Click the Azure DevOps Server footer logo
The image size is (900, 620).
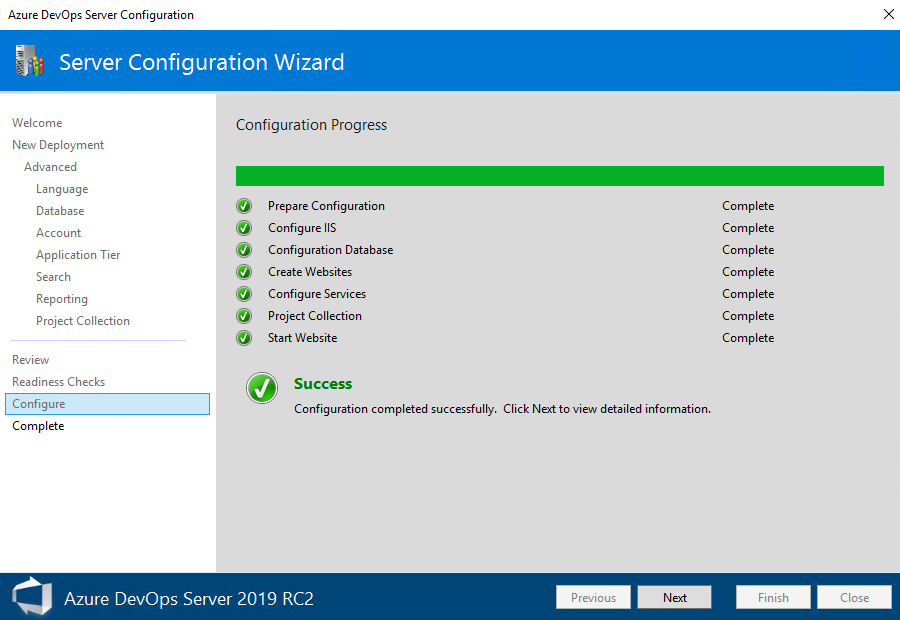click(x=31, y=596)
